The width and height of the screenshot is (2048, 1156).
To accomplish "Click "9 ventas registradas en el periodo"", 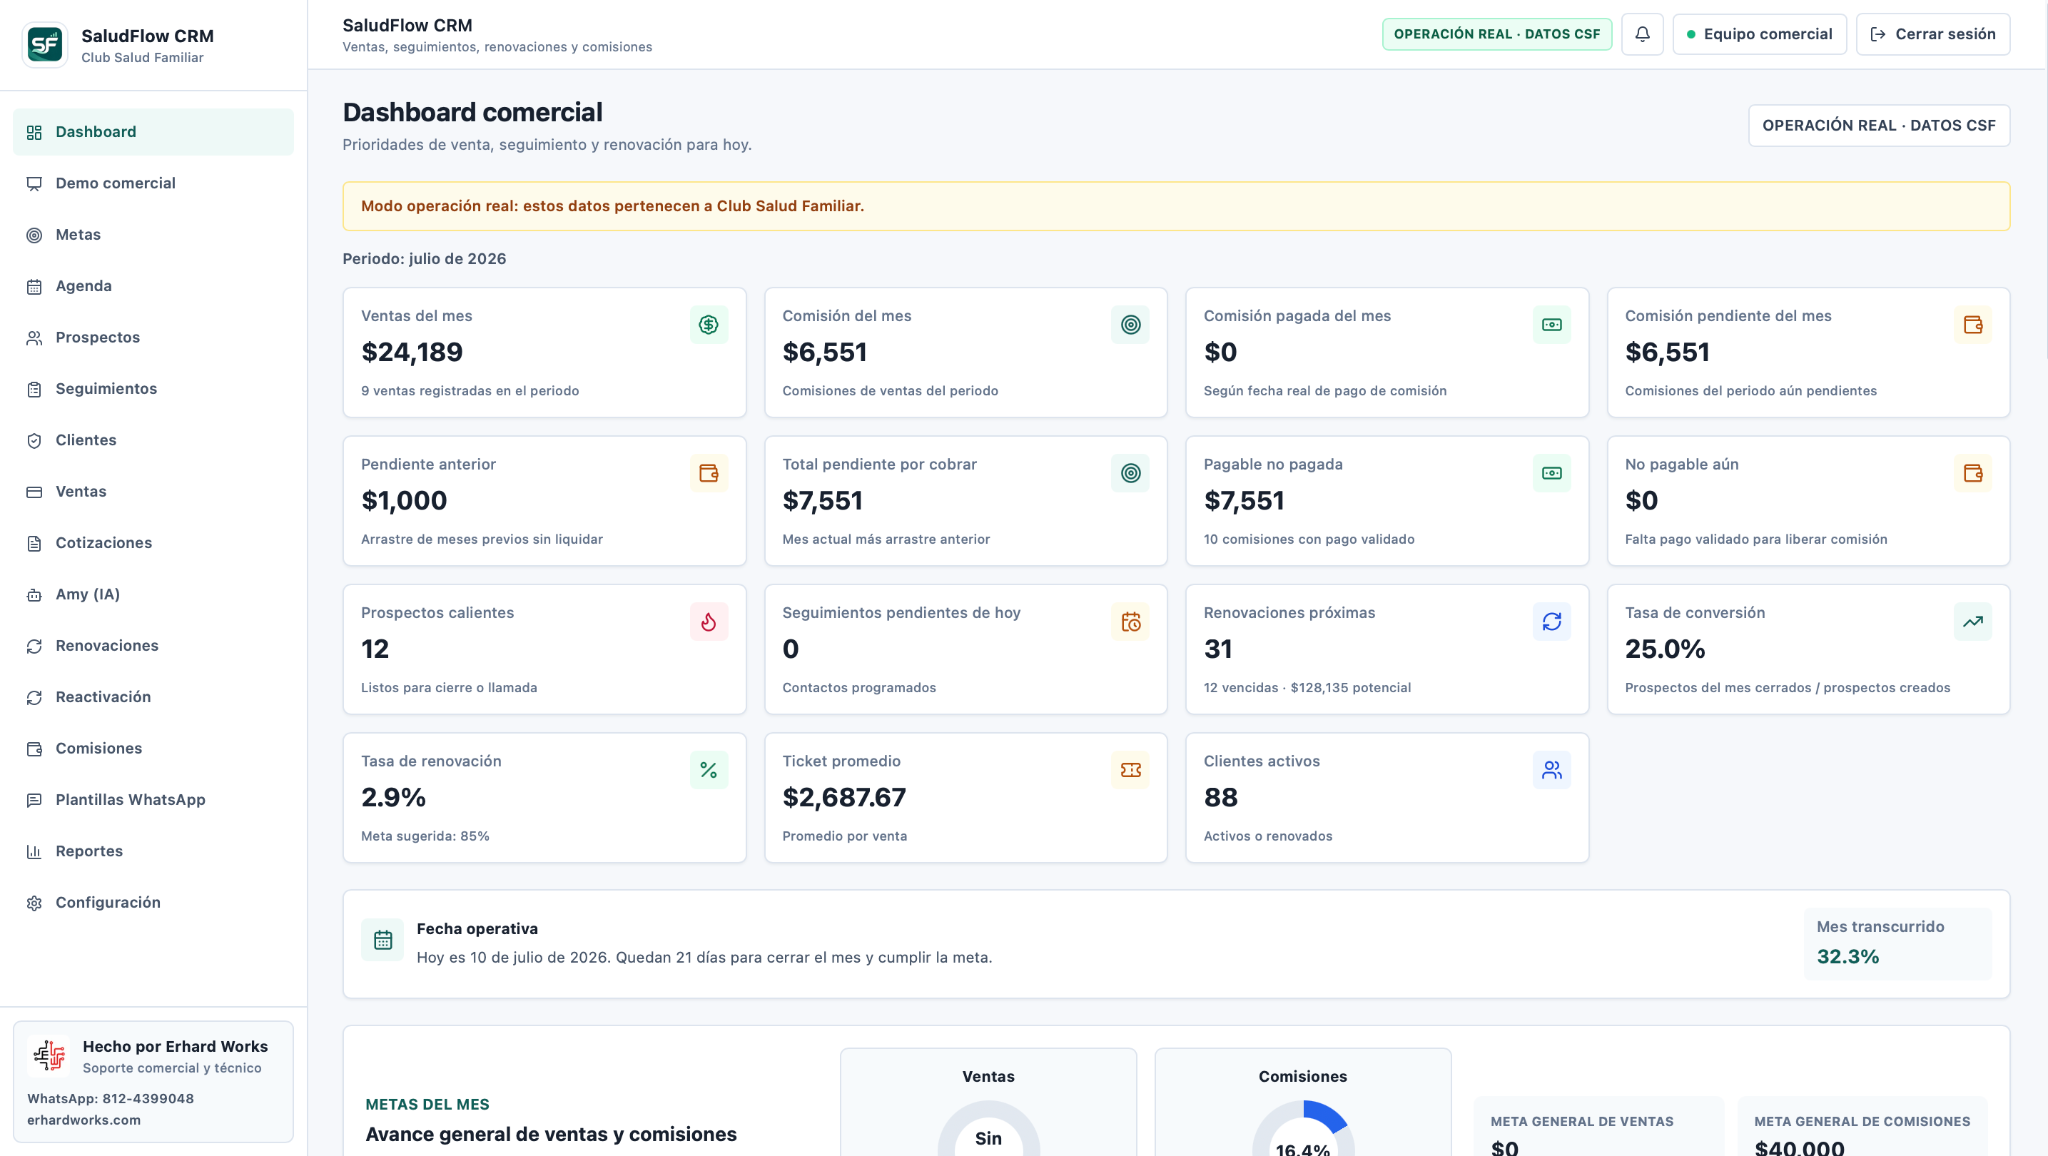I will click(x=470, y=391).
